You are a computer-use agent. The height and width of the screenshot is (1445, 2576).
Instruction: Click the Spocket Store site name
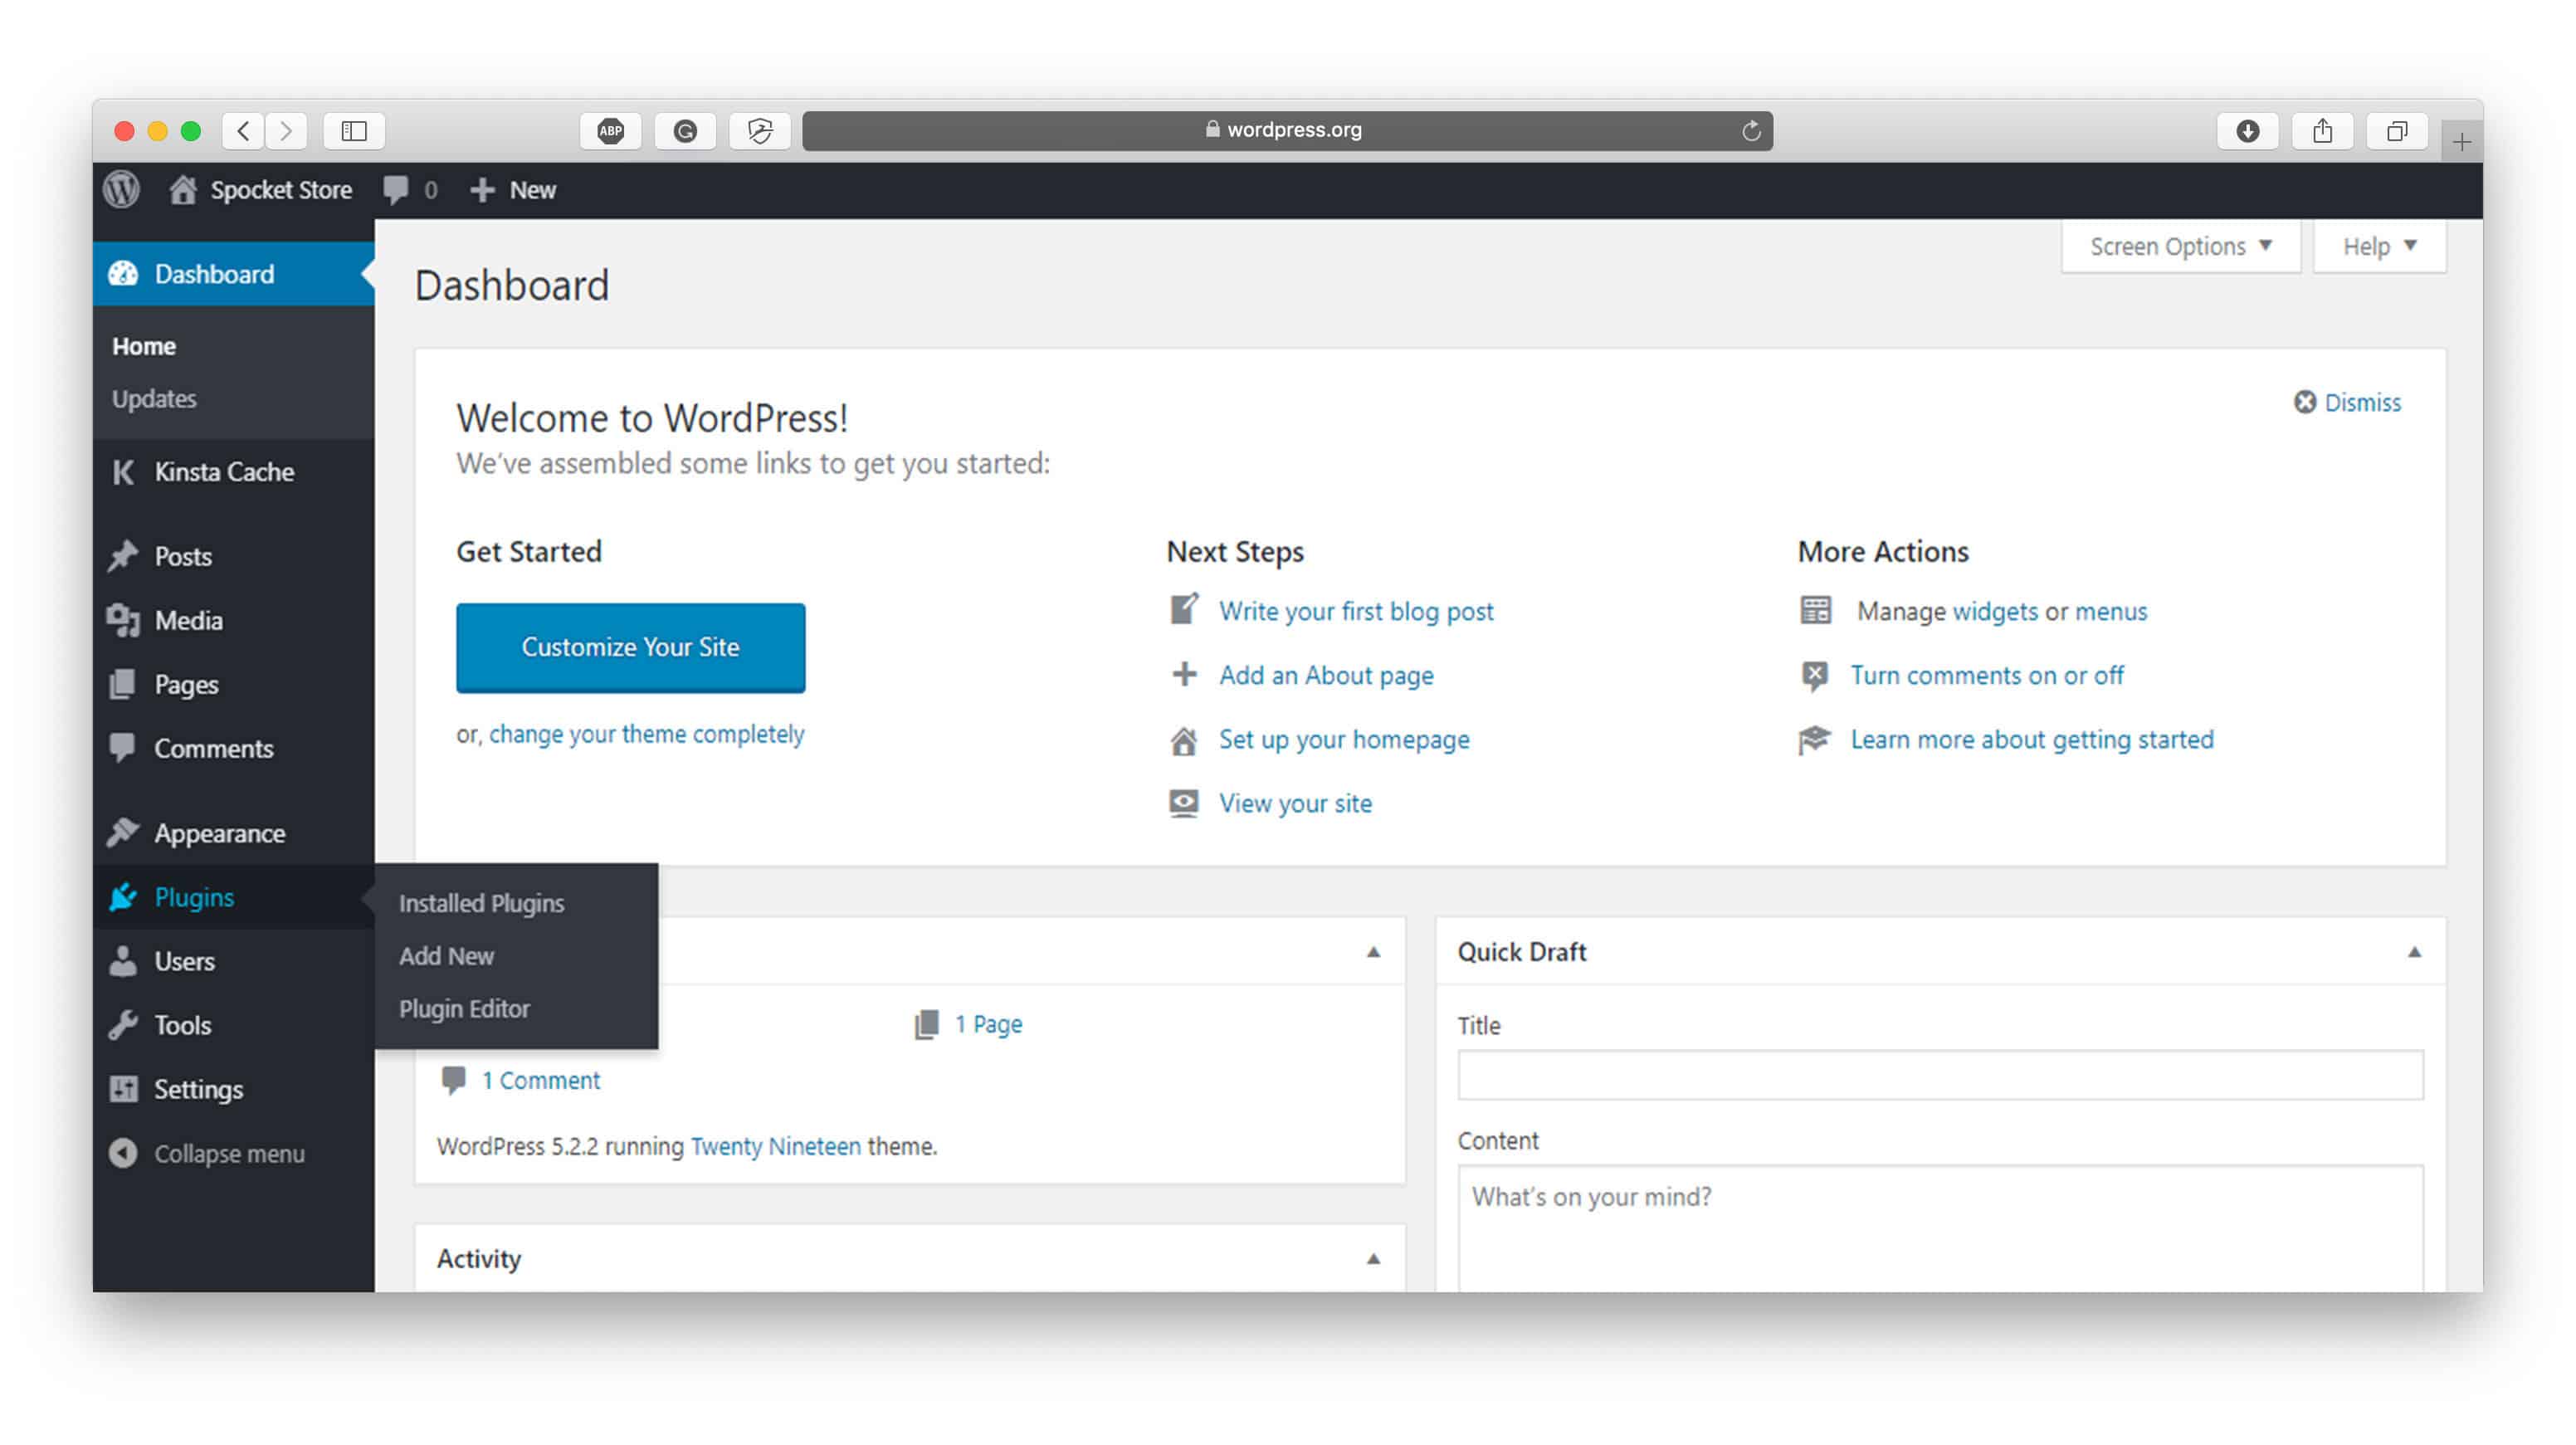(281, 190)
